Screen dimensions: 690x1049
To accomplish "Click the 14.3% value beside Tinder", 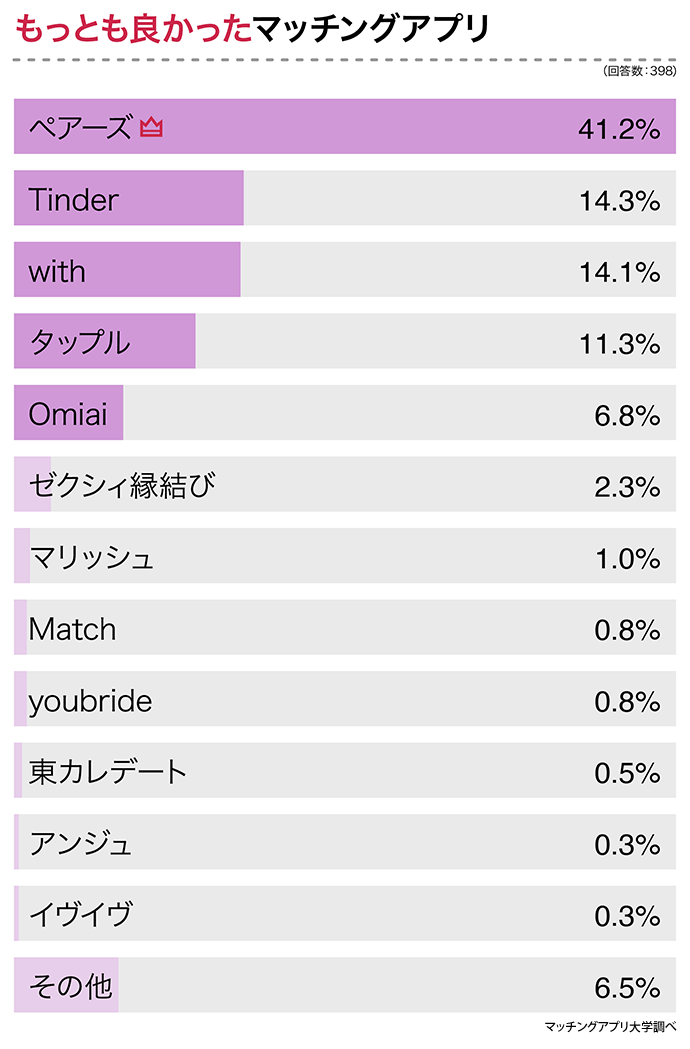I will click(619, 200).
